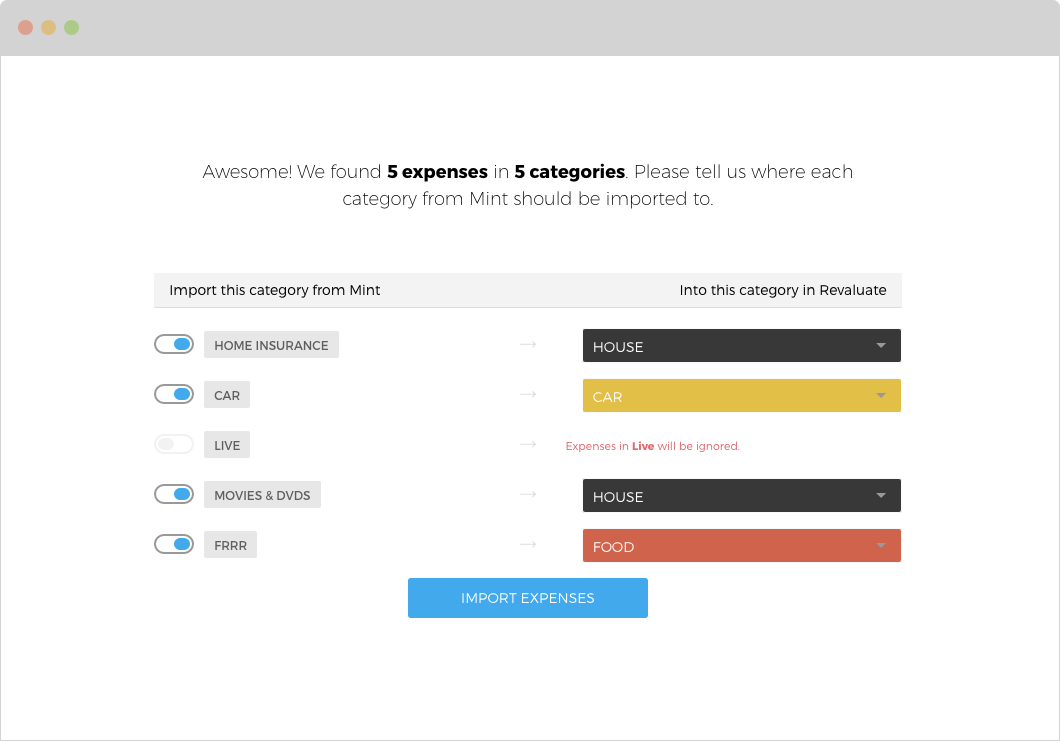Click the Live category tag
This screenshot has width=1060, height=741.
click(227, 445)
